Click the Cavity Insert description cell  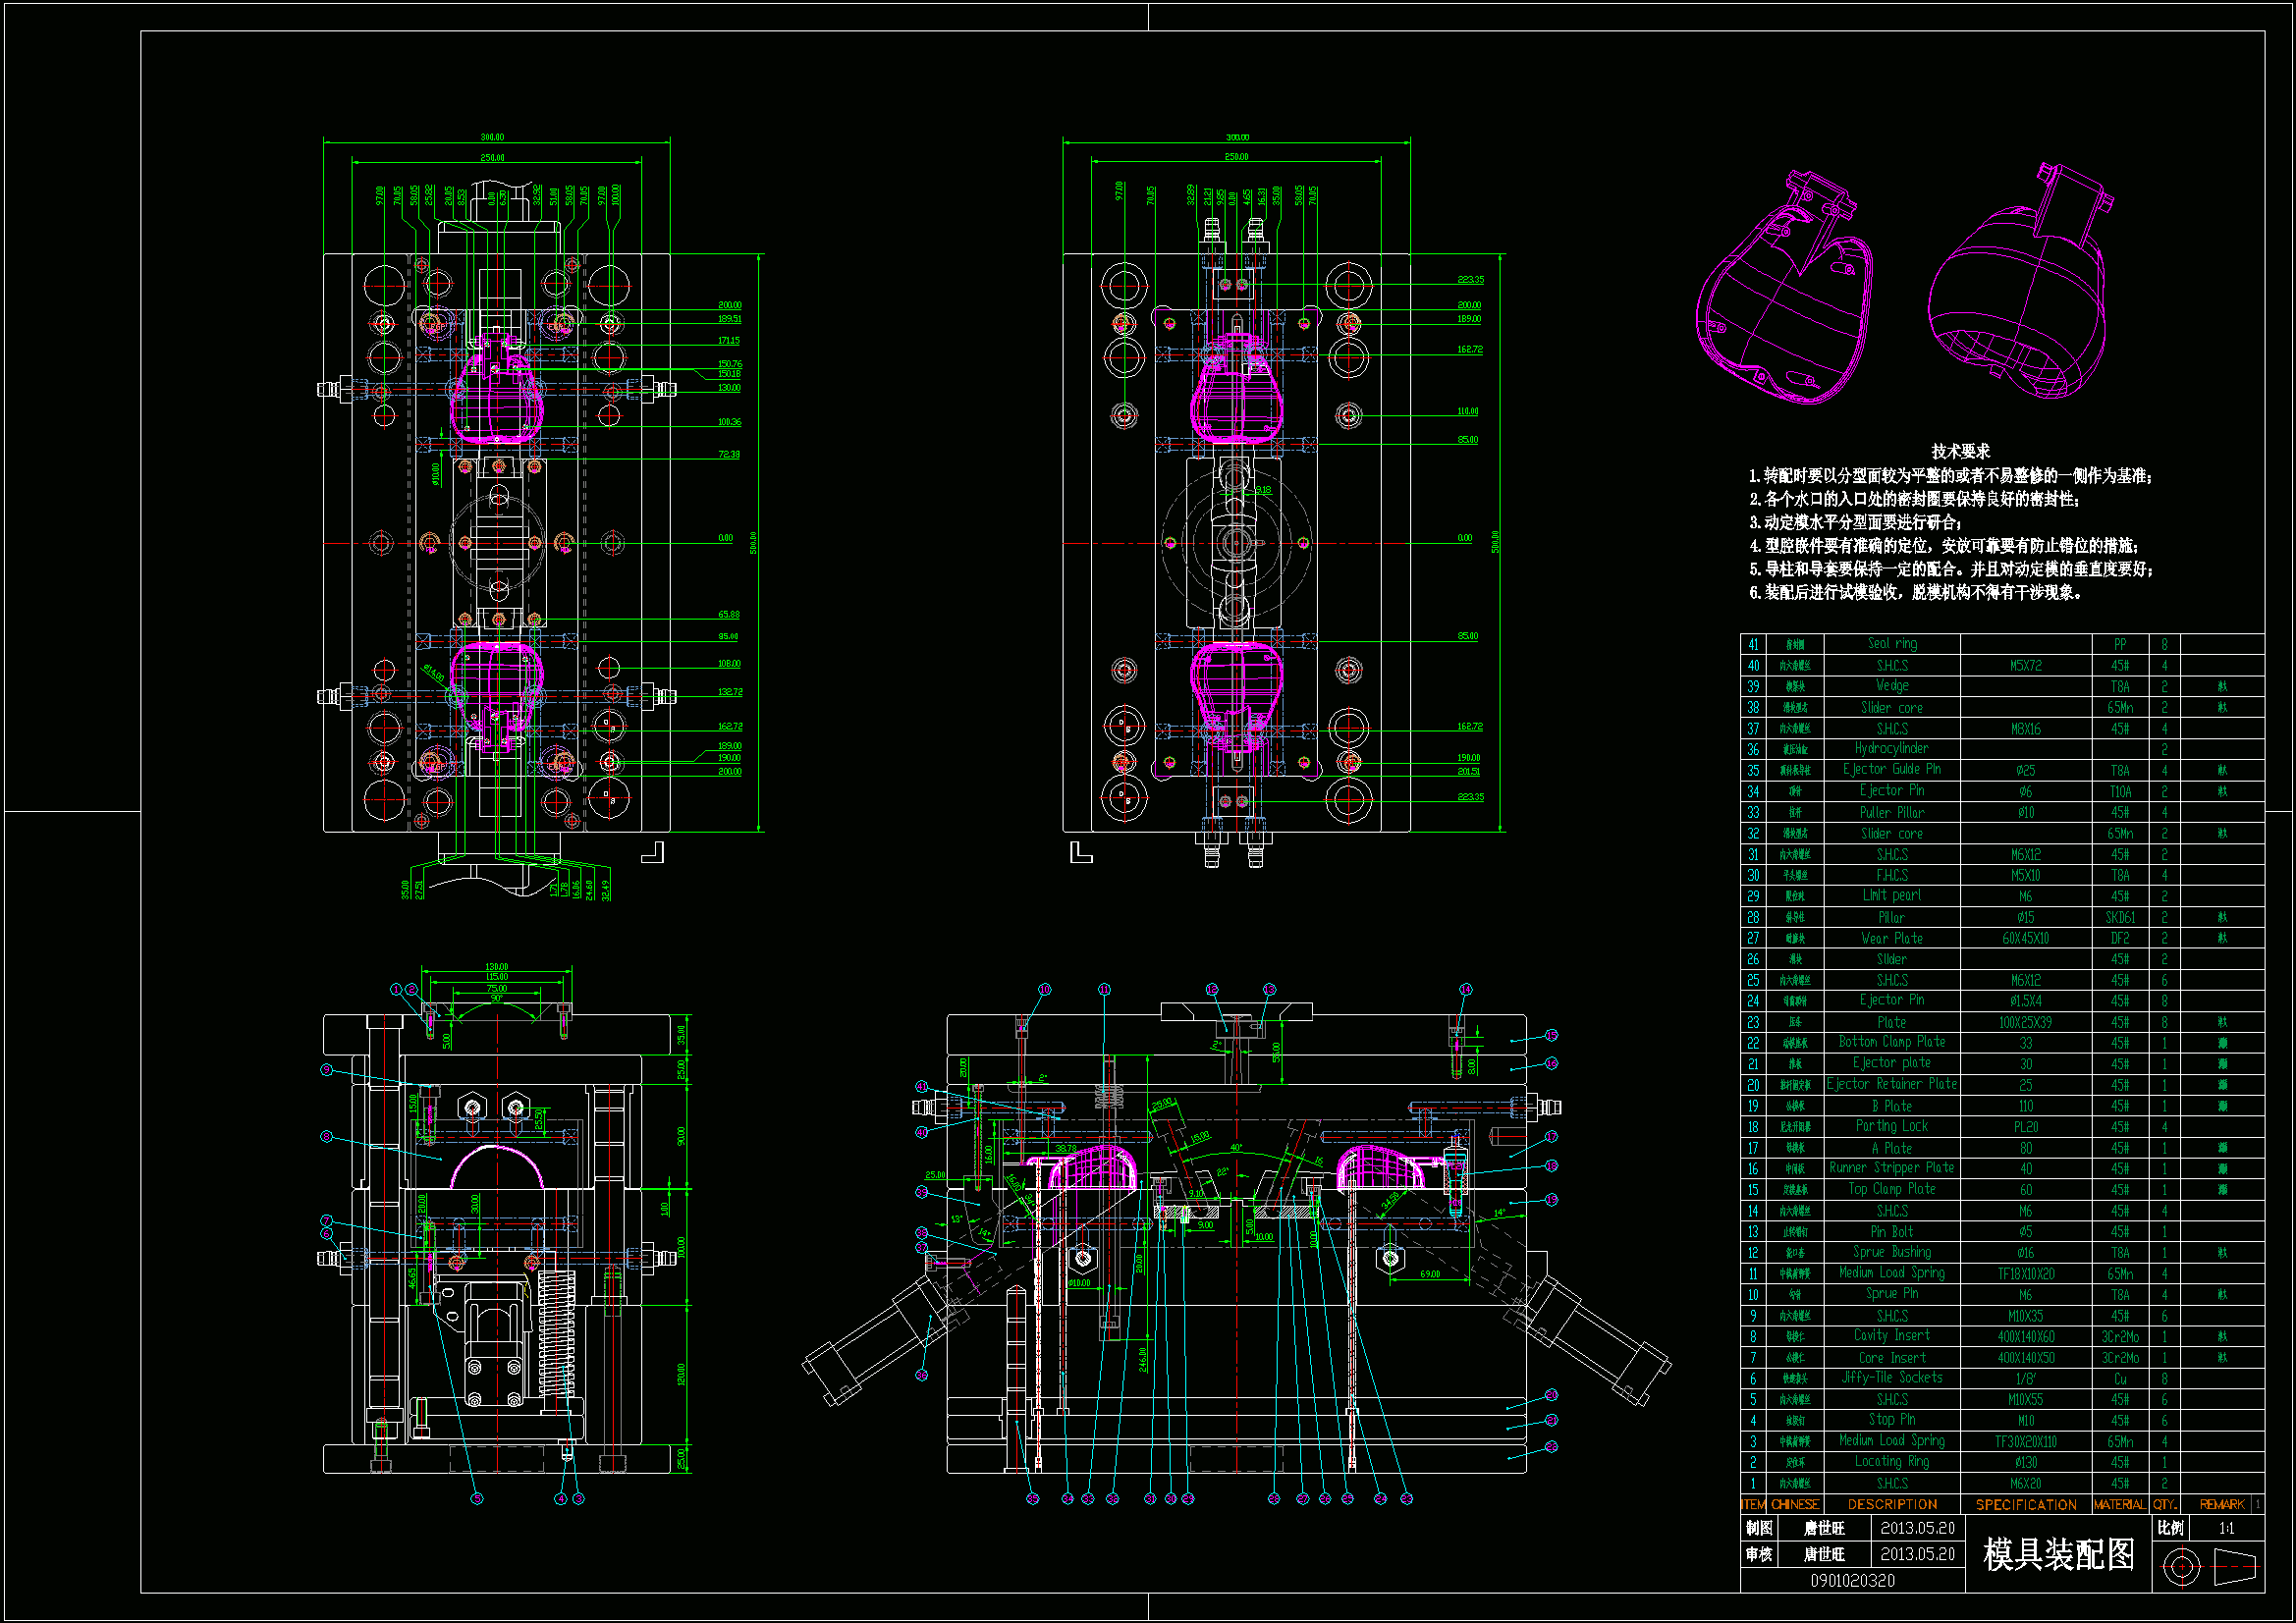click(x=1892, y=1336)
